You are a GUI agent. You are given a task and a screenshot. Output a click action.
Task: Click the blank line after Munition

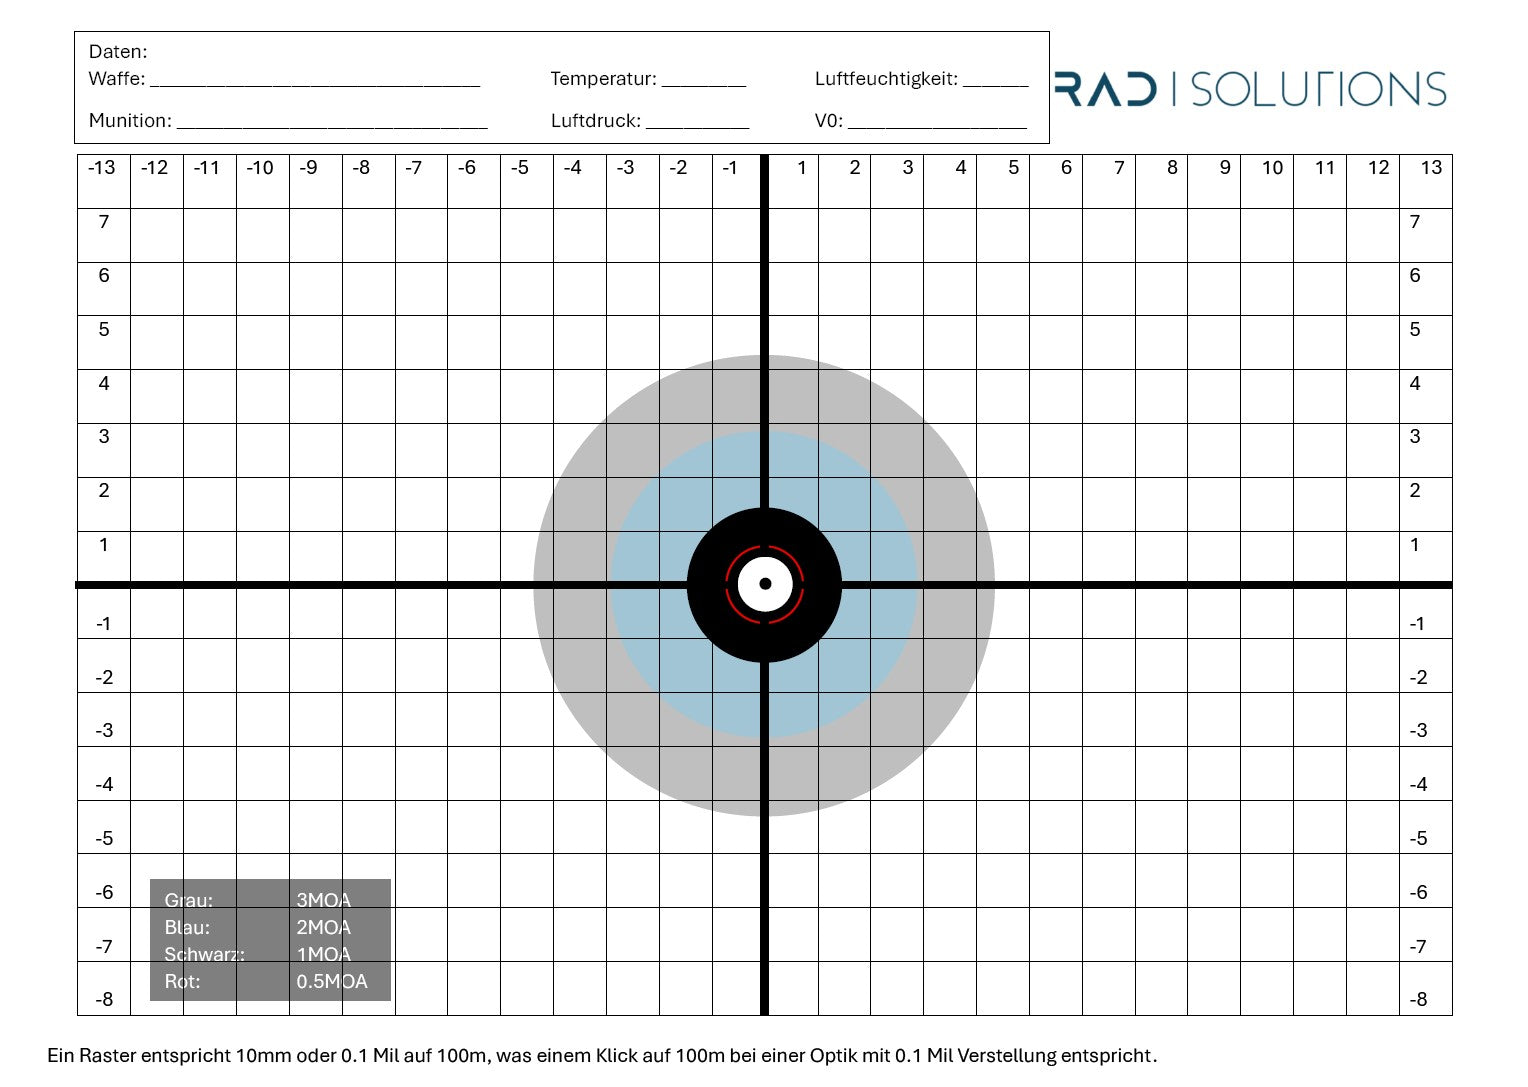[x=331, y=122]
